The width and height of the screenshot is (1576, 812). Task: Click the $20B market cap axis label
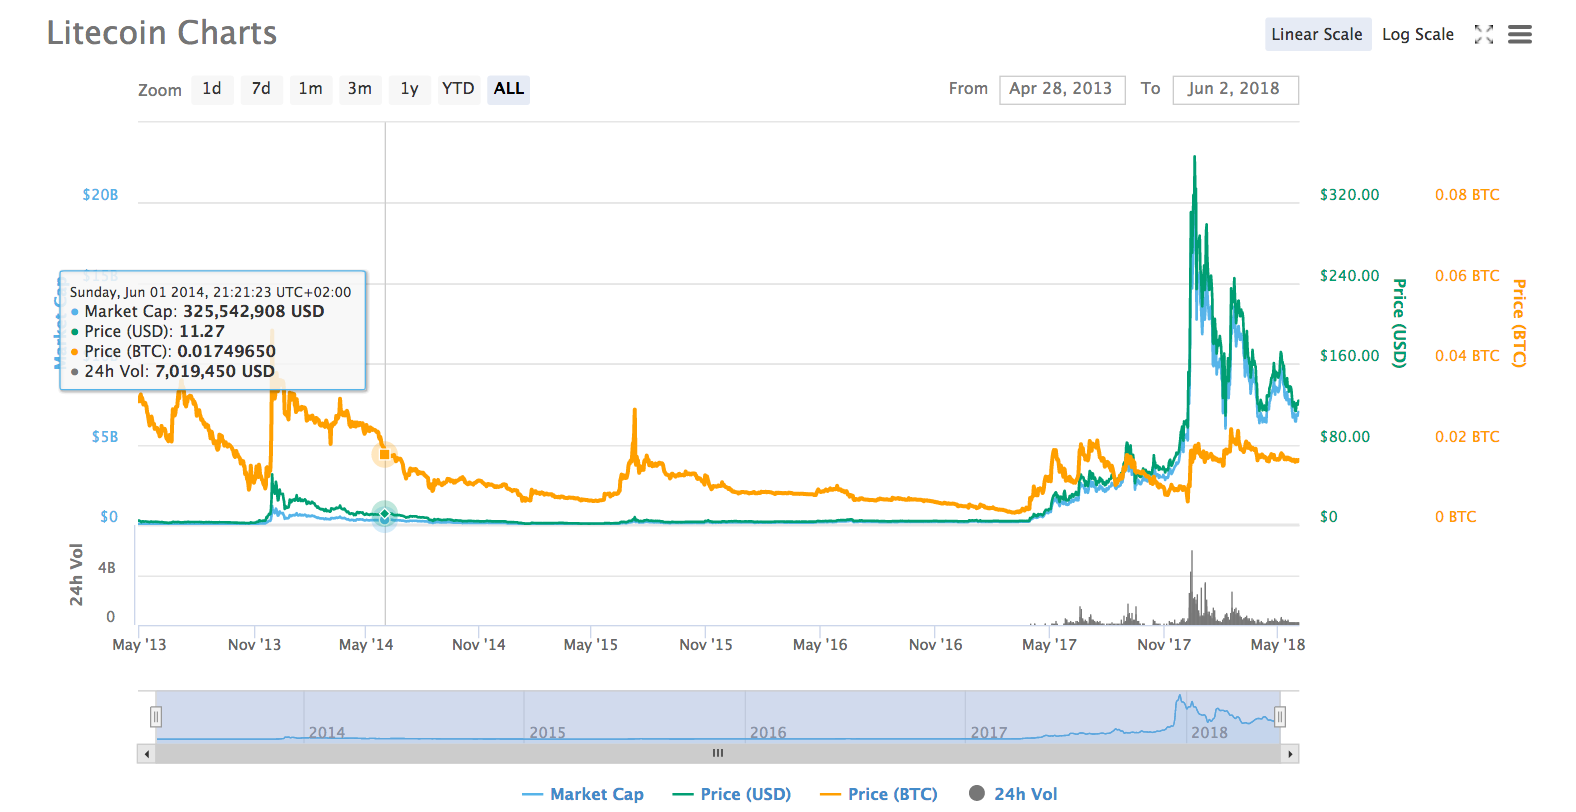100,195
